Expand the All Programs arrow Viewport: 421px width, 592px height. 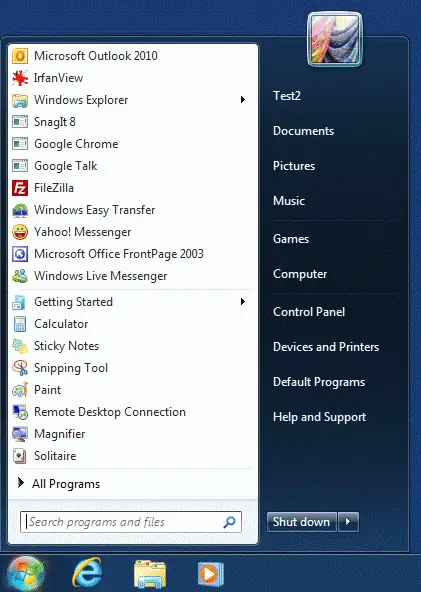pyautogui.click(x=21, y=483)
